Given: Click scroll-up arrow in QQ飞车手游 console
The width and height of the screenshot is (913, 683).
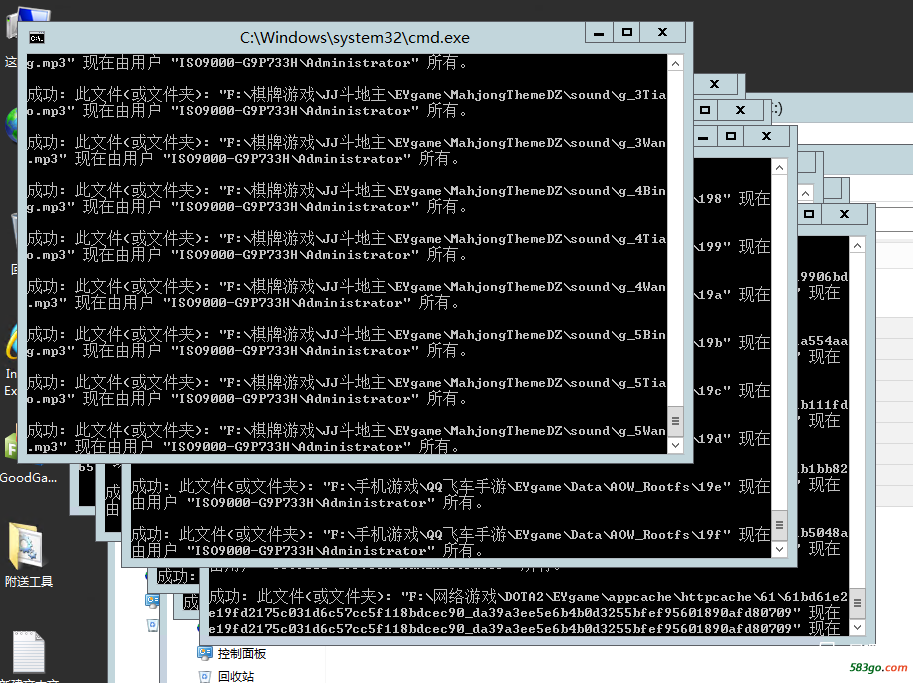Looking at the screenshot, I should pyautogui.click(x=780, y=168).
